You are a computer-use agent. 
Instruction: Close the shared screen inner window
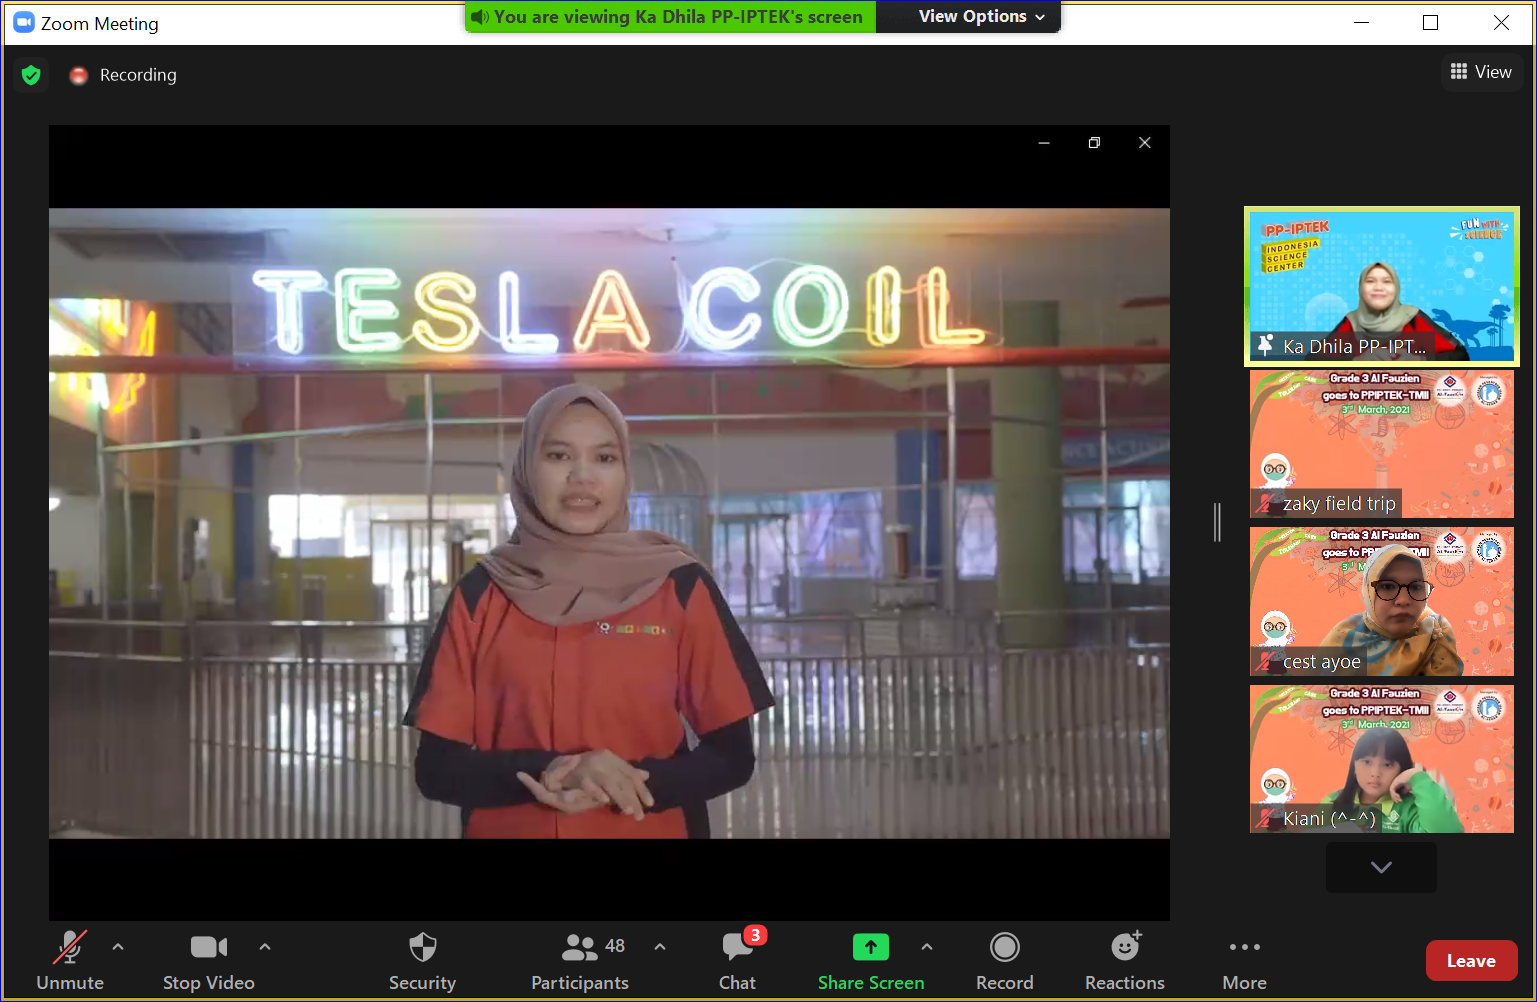1145,143
